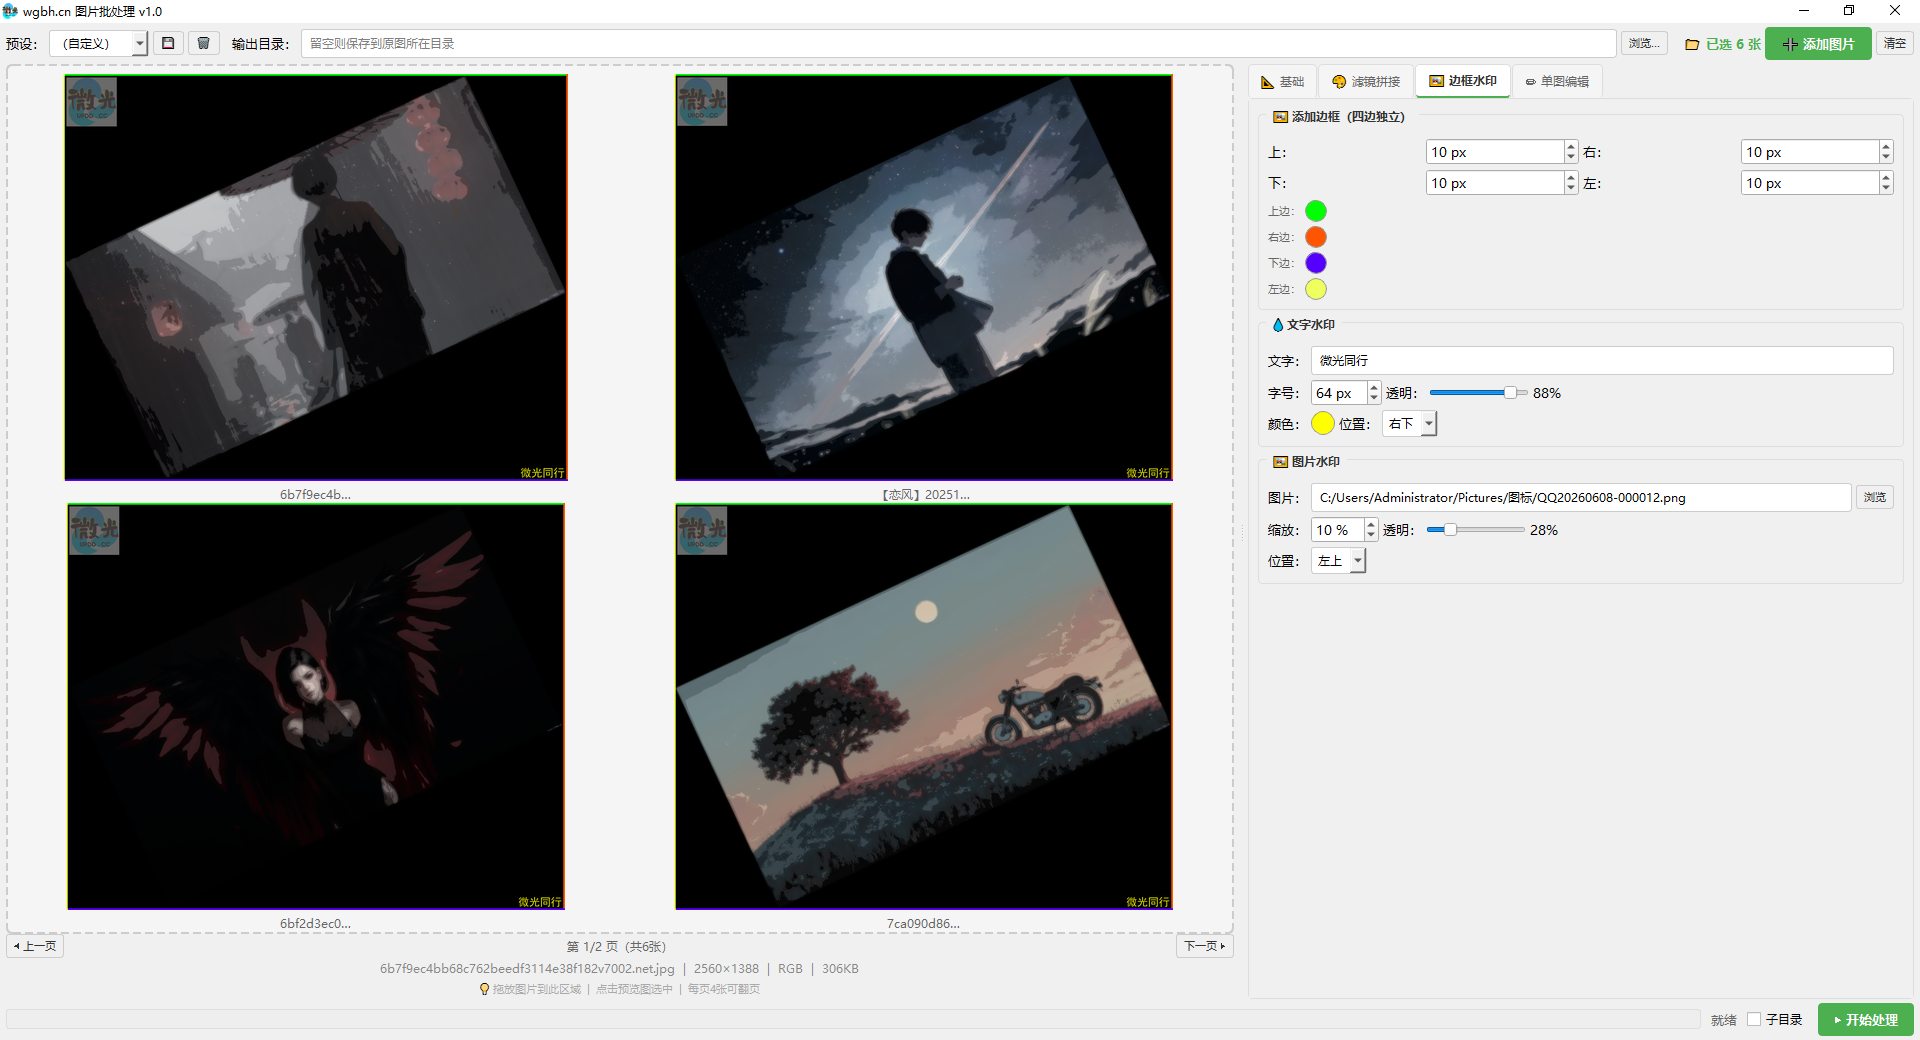Viewport: 1920px width, 1040px height.
Task: Pick the 下边 purple border color
Action: (x=1316, y=263)
